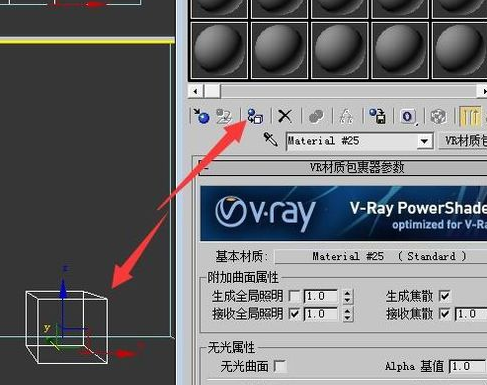487x385 pixels.
Task: Click 生成全局照明 value field
Action: 322,296
